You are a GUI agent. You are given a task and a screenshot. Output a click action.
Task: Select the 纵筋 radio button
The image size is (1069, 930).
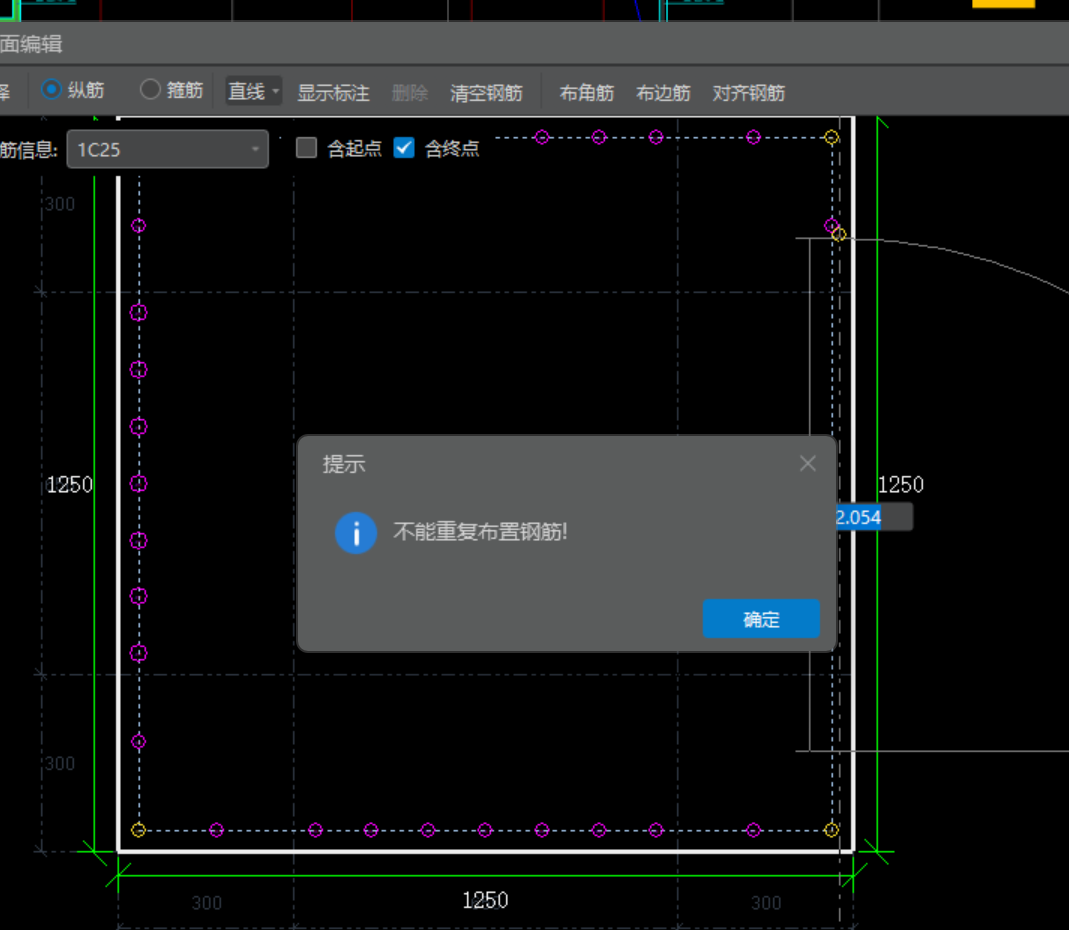(52, 90)
